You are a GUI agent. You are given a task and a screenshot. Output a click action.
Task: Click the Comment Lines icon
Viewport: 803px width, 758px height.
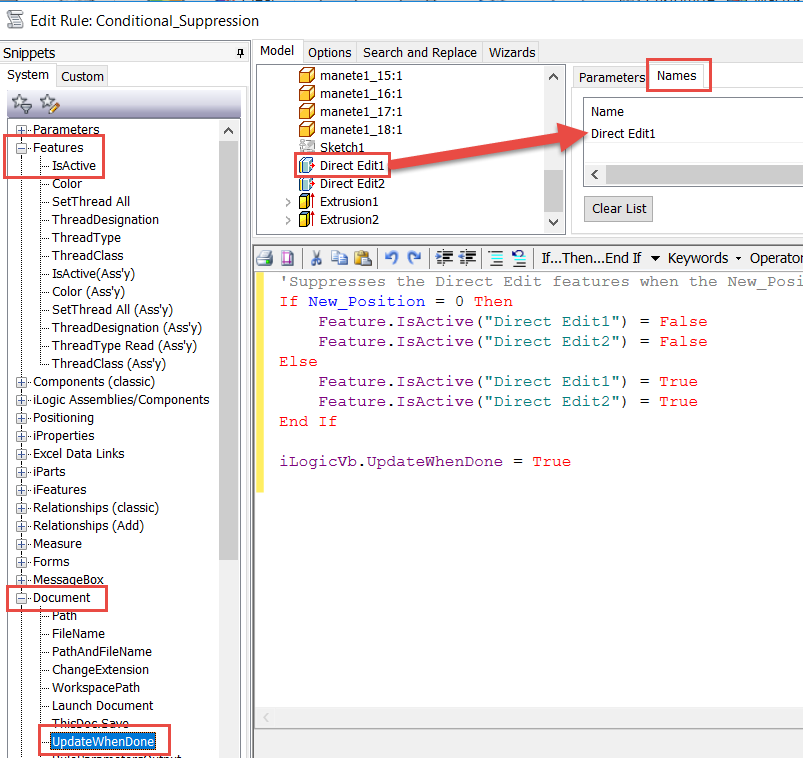pyautogui.click(x=496, y=258)
